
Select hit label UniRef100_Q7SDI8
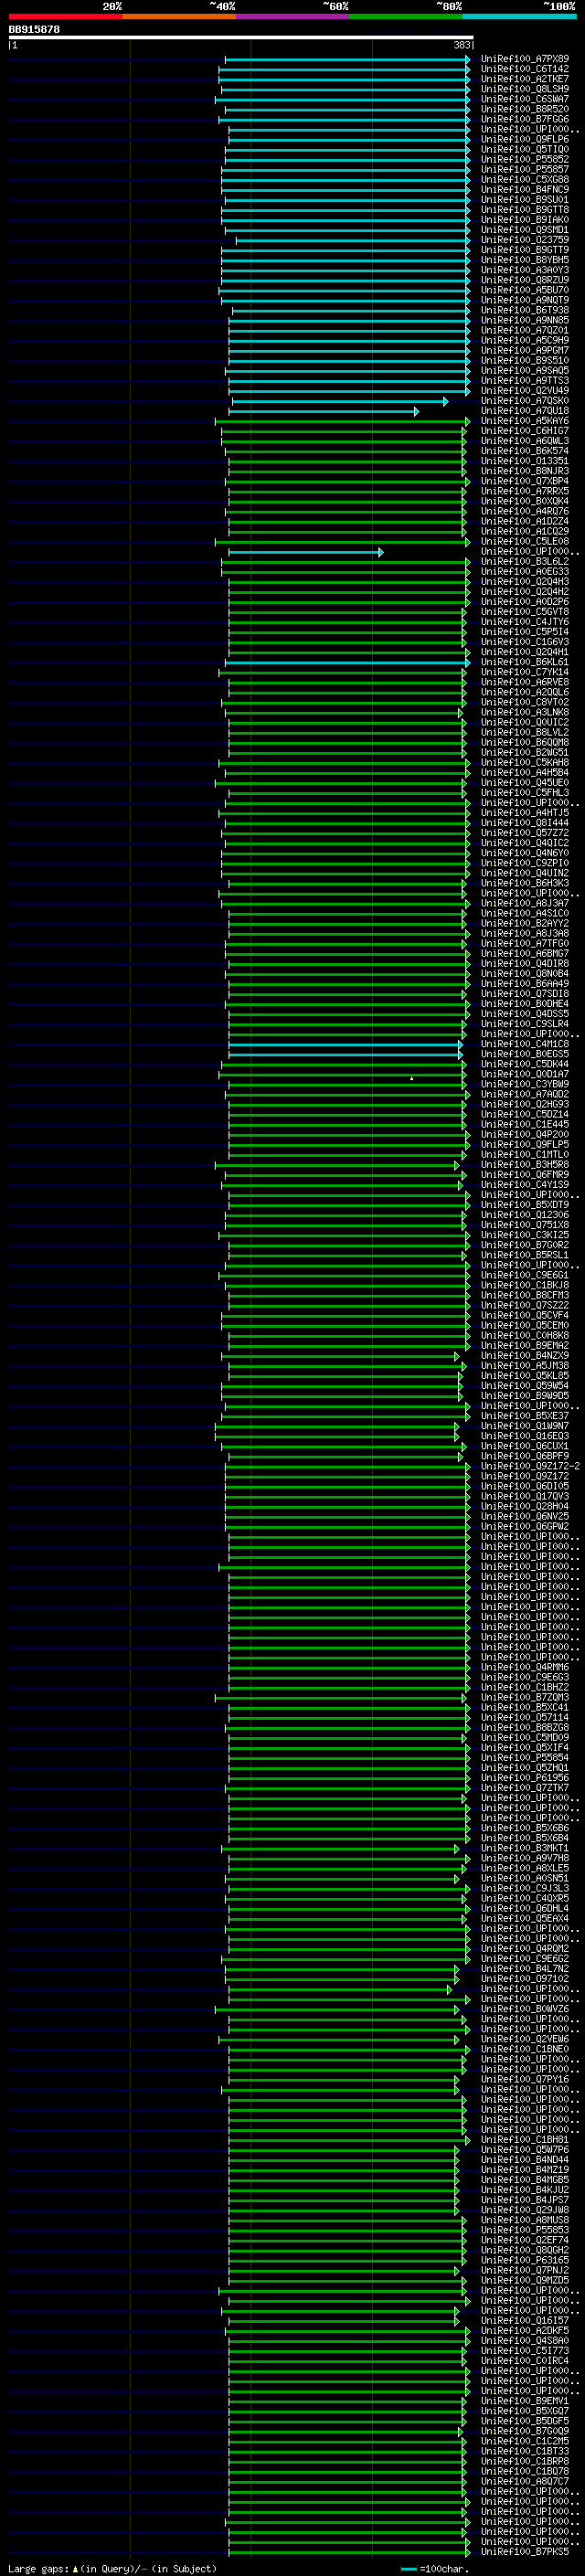tap(525, 994)
